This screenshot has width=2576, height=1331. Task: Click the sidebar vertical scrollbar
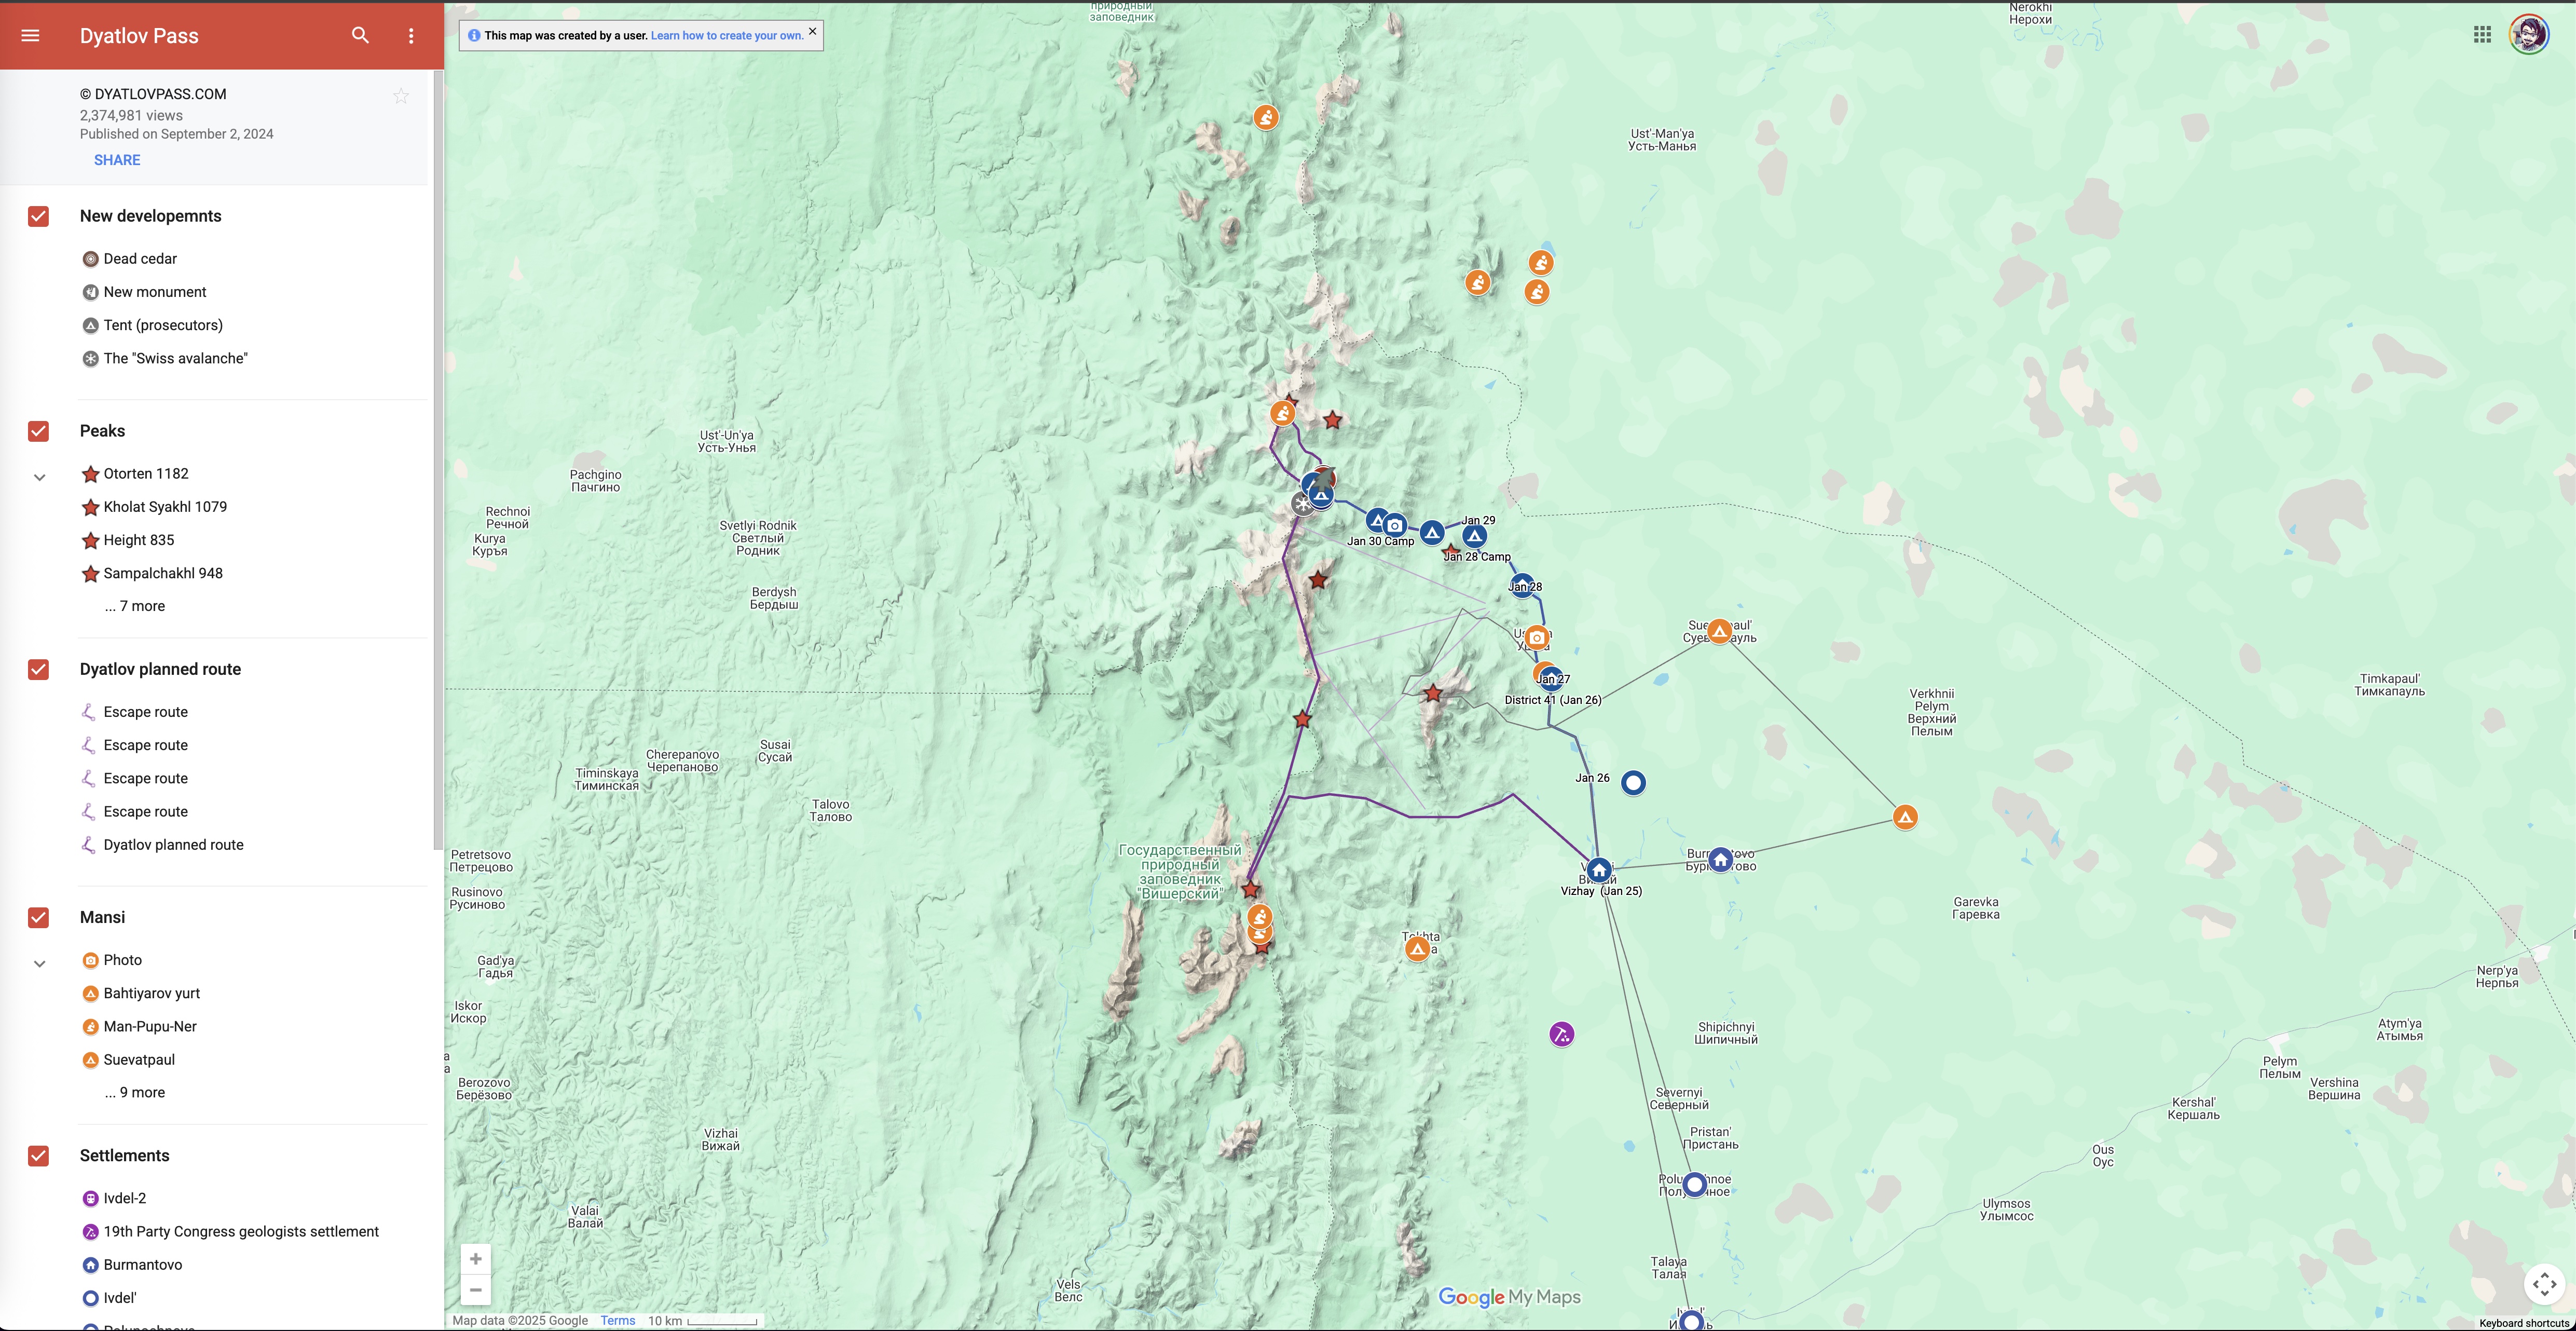(x=437, y=460)
